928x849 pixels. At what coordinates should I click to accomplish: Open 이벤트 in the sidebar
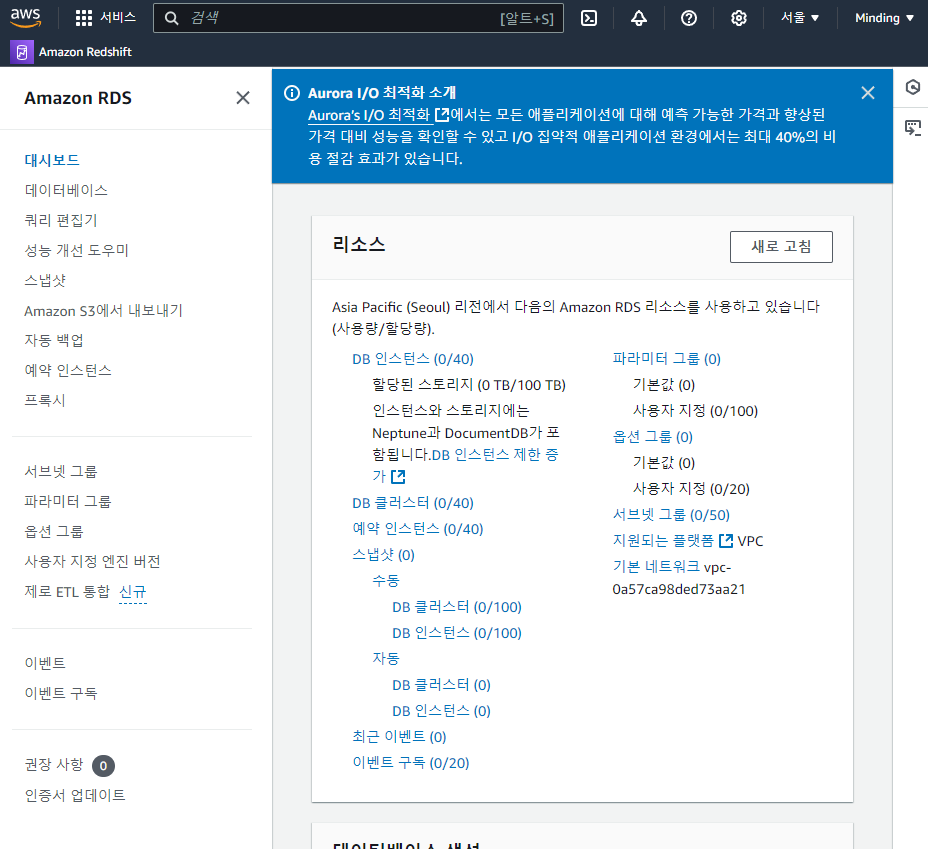(x=45, y=663)
